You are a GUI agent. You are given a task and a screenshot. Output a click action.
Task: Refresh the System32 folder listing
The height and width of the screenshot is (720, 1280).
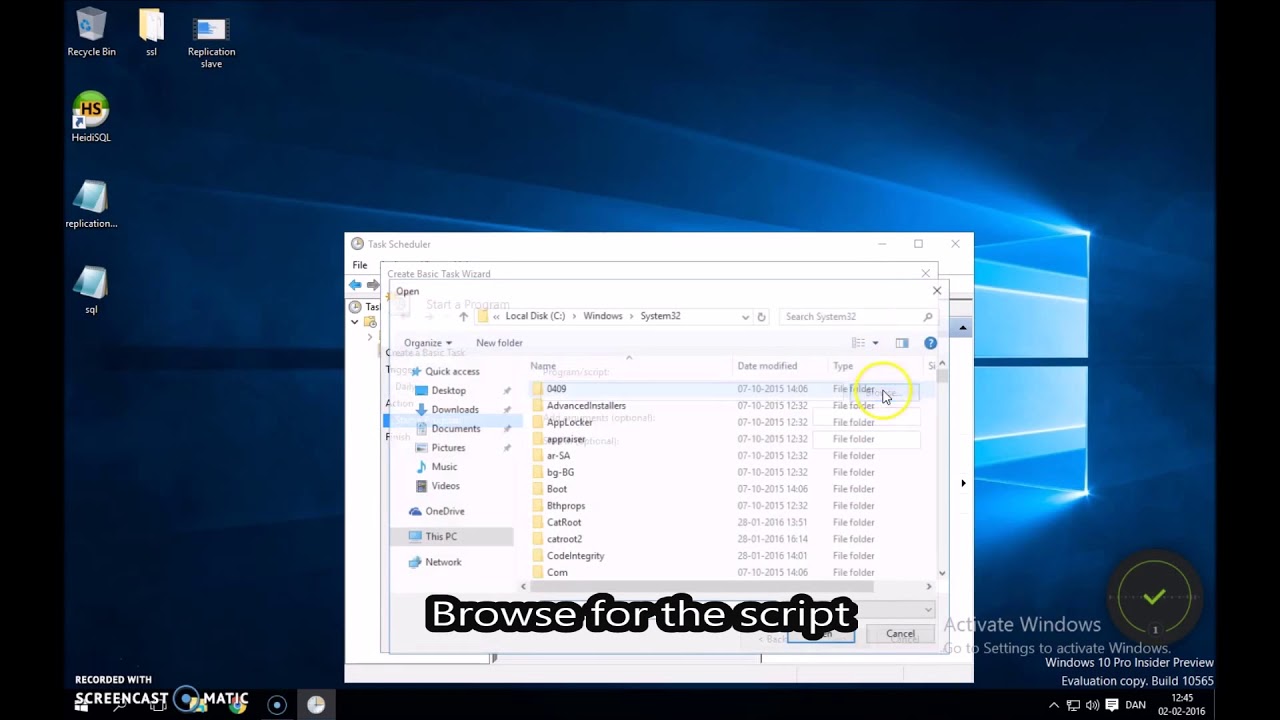(761, 316)
